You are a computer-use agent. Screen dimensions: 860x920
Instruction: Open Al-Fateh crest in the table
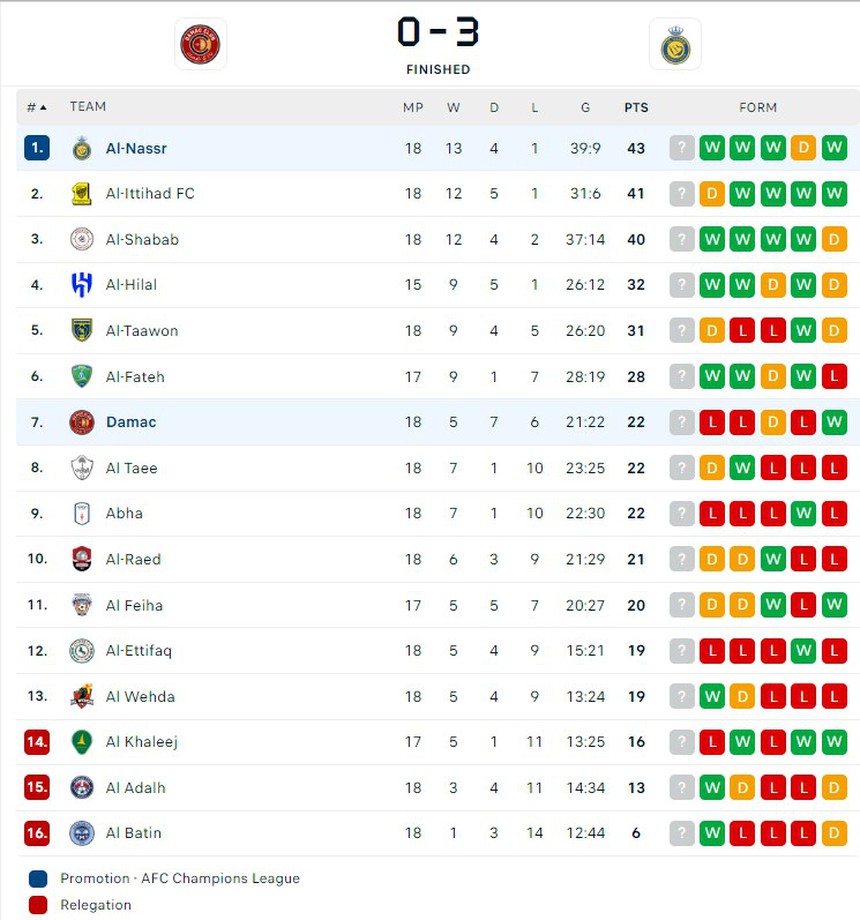pos(82,377)
